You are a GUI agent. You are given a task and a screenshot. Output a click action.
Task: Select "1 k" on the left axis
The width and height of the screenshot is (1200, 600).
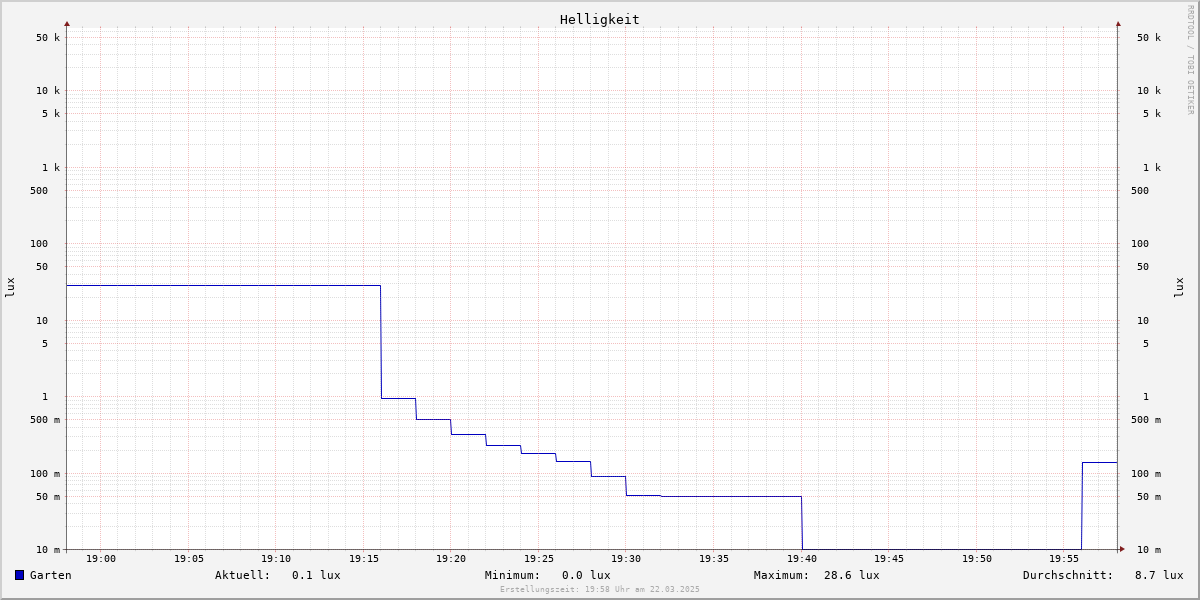pyautogui.click(x=51, y=168)
